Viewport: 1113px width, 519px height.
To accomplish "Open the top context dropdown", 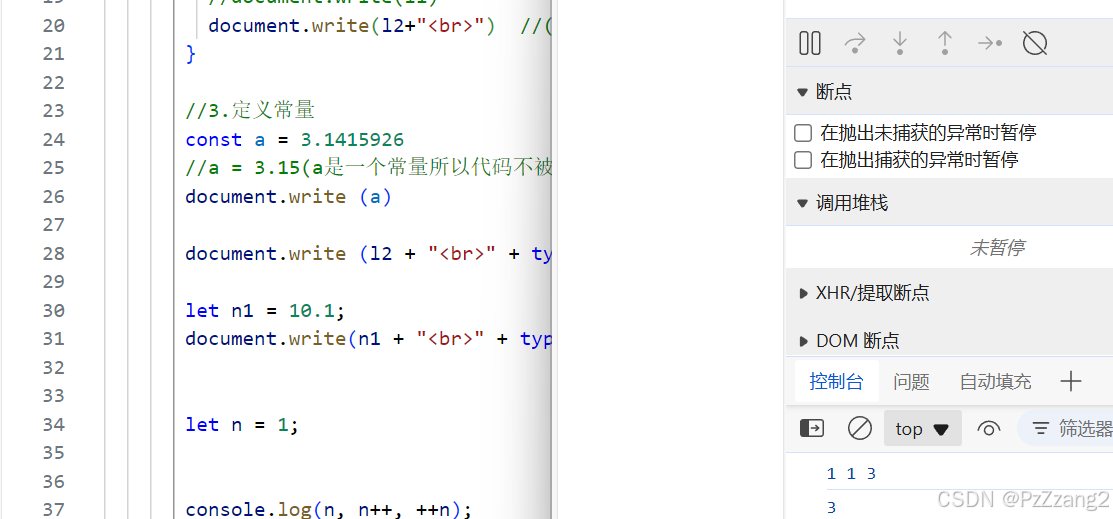I will [923, 428].
